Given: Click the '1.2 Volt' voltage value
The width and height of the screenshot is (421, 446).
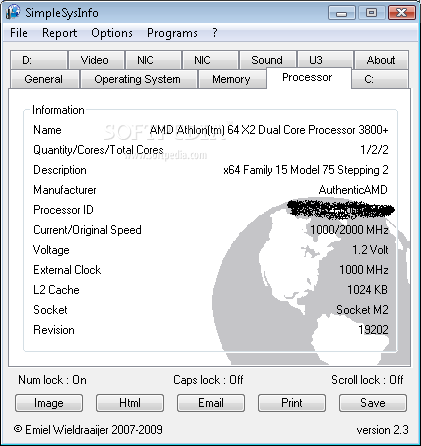Looking at the screenshot, I should pyautogui.click(x=370, y=250).
